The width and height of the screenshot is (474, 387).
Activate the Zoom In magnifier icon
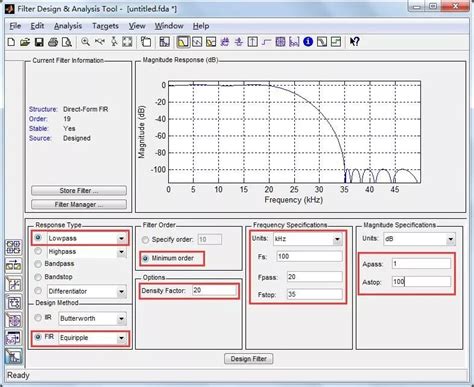[86, 42]
